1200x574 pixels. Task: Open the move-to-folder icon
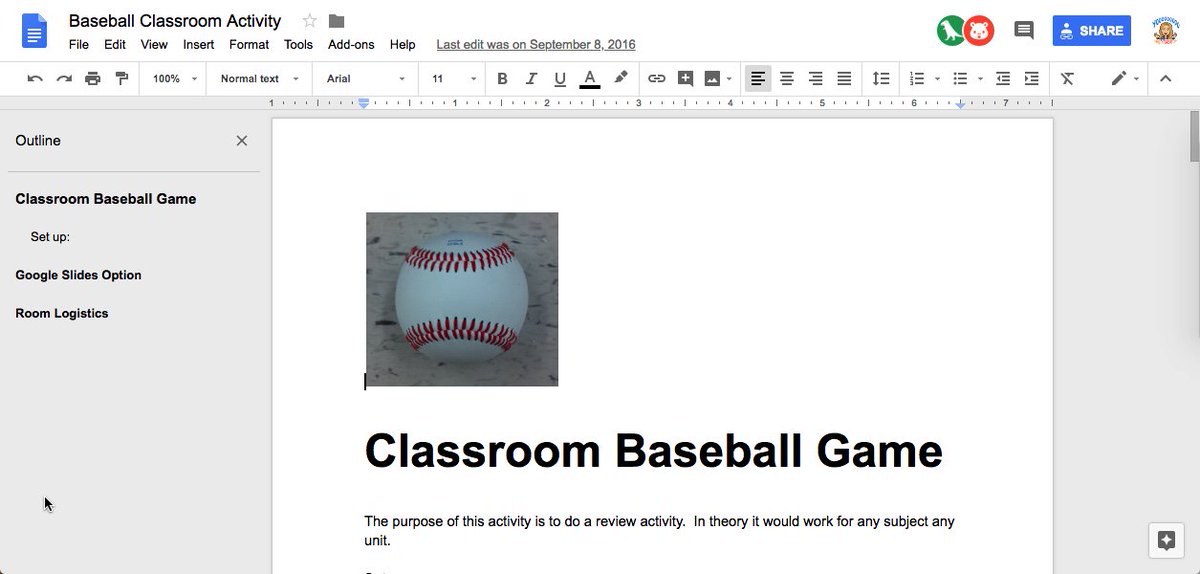coord(337,21)
